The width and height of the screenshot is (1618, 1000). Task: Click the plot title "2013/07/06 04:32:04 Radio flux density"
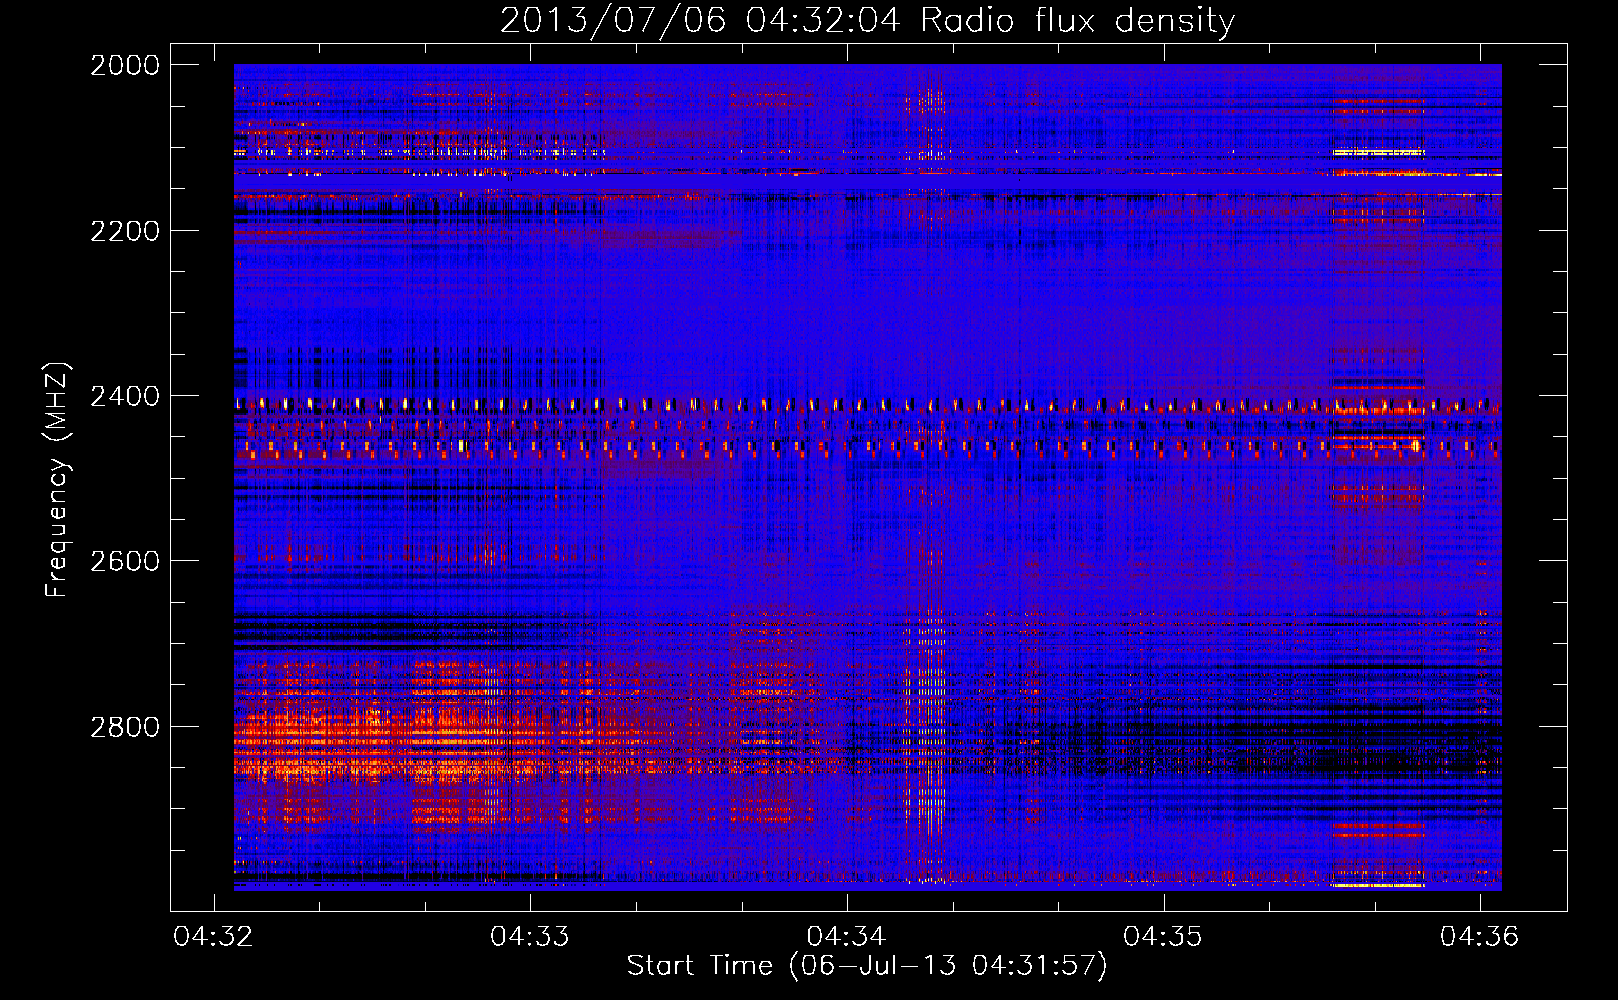pos(867,22)
